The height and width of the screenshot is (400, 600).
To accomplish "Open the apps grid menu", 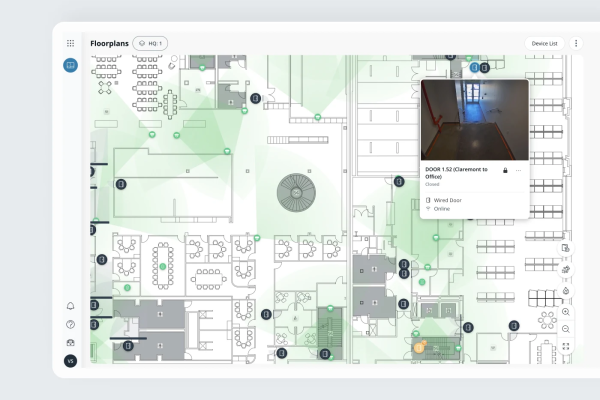I will pos(70,44).
